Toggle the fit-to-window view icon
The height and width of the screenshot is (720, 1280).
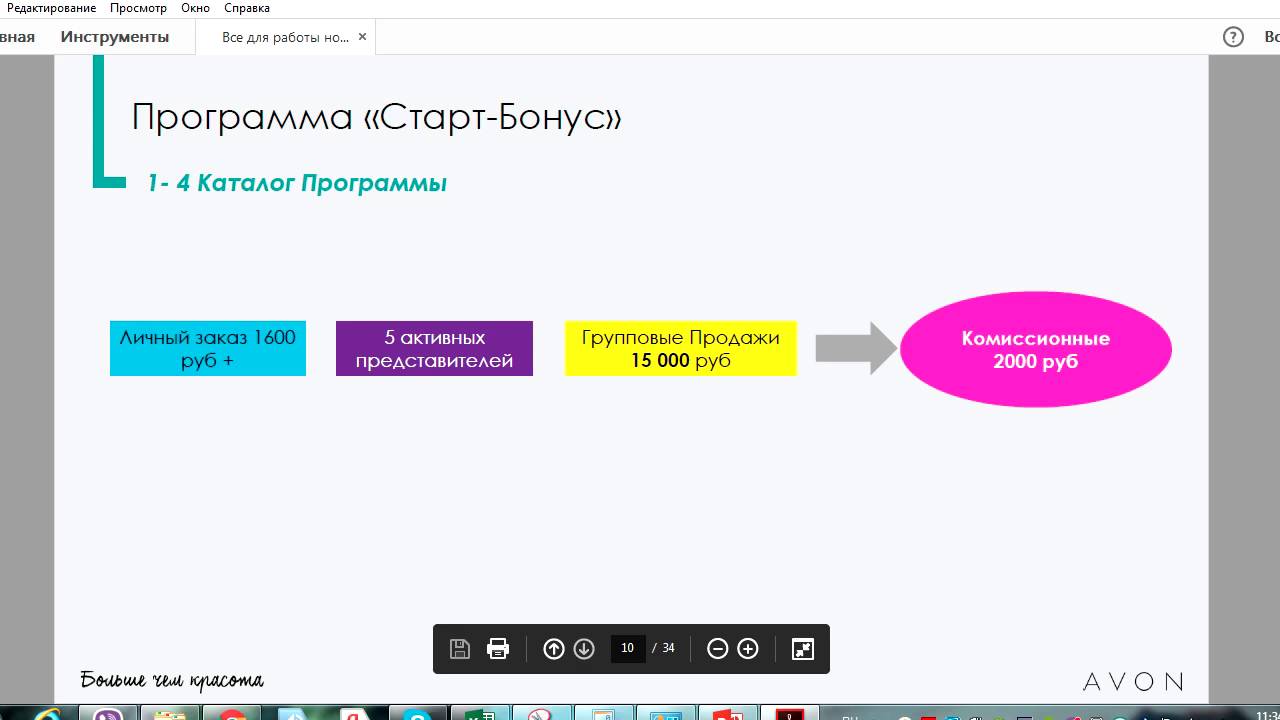(x=803, y=649)
